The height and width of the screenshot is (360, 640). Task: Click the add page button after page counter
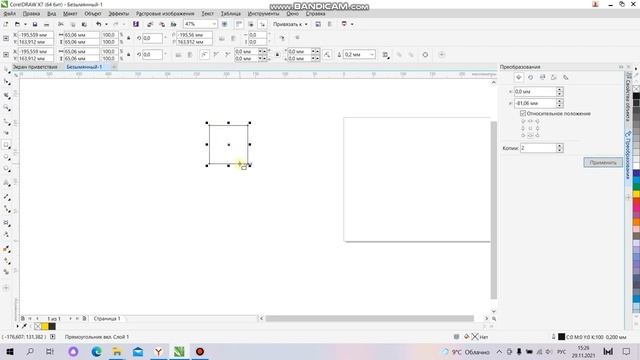point(84,318)
